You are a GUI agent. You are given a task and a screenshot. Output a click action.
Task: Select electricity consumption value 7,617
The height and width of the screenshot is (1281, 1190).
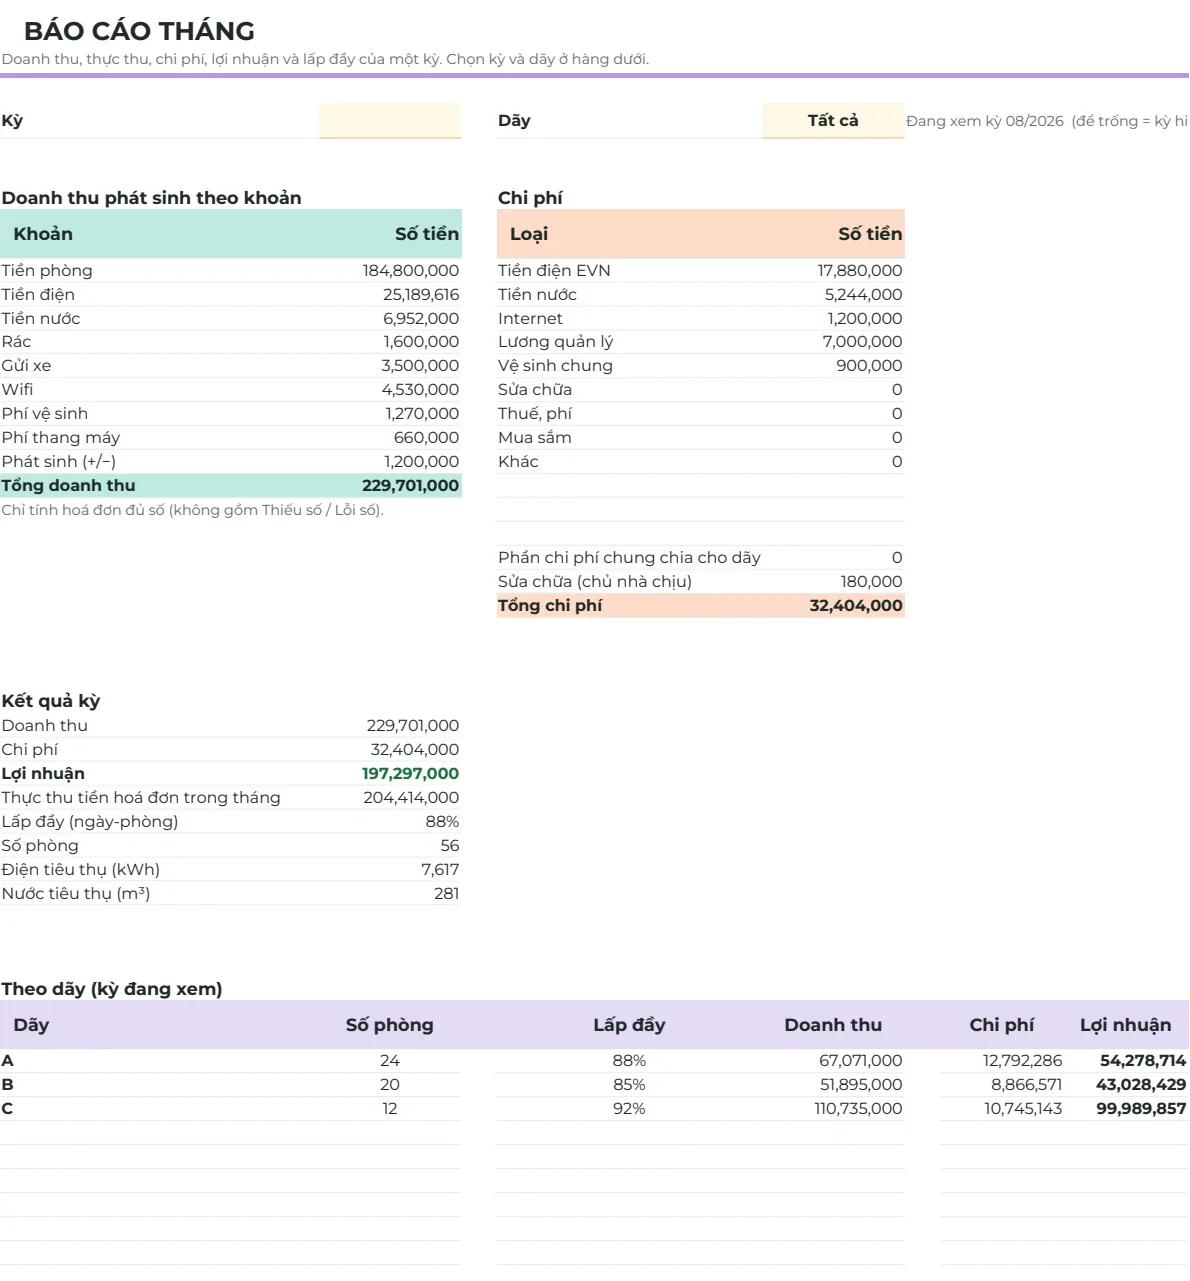pos(440,870)
